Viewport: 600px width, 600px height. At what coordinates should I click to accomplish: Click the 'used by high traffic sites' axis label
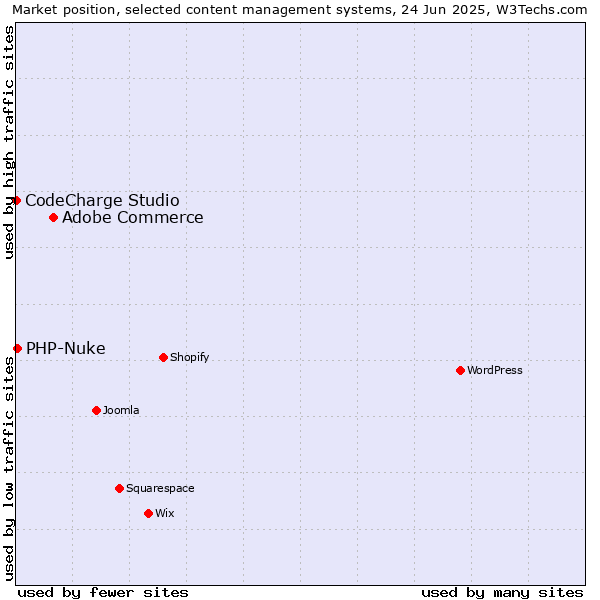click(9, 142)
